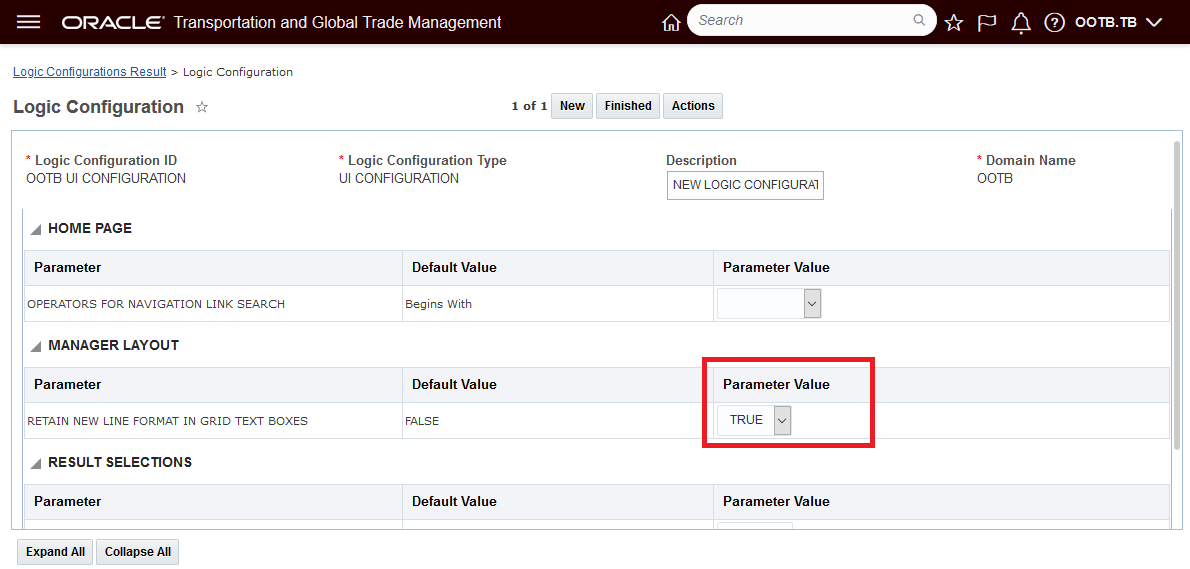Click the New button
The image size is (1190, 569).
[572, 106]
